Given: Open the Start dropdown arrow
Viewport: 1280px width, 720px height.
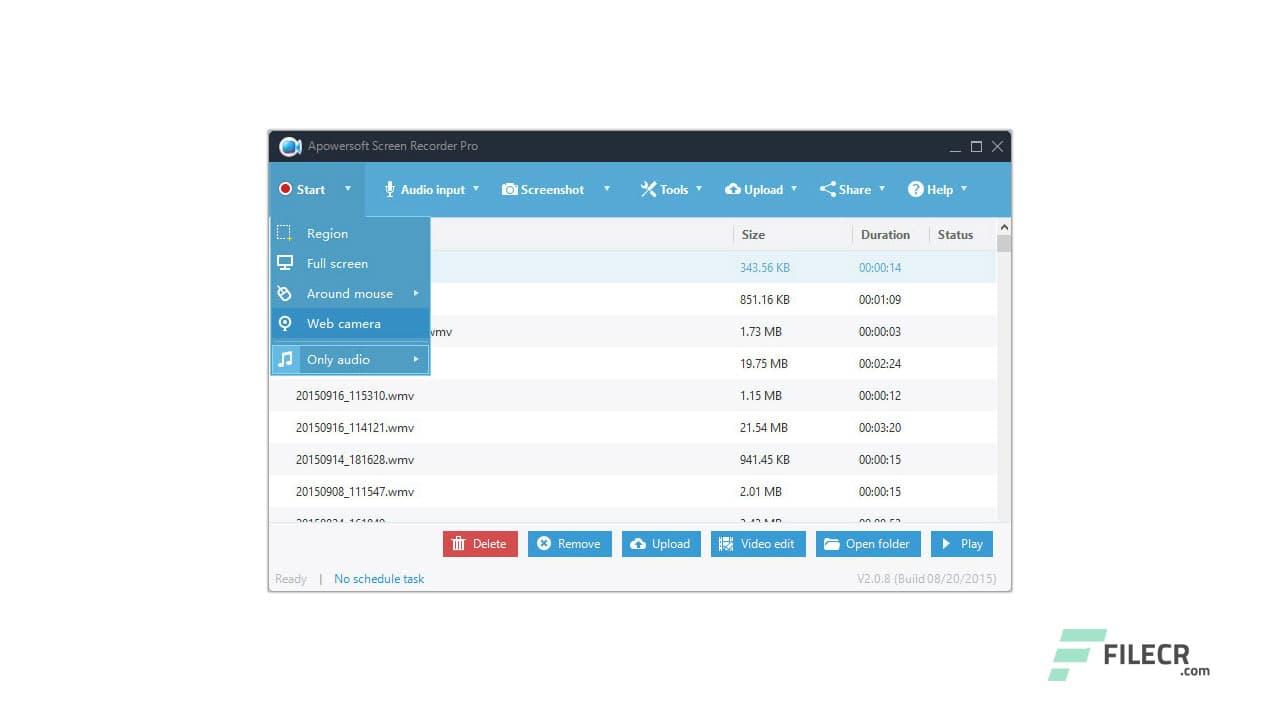Looking at the screenshot, I should click(348, 189).
